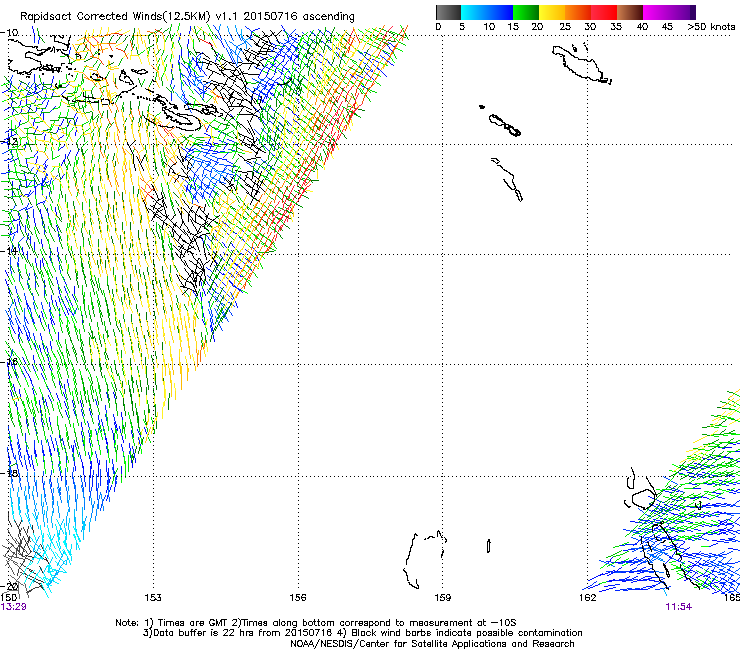Choose the magenta 40–45 knots color segment
Viewport: 740px width, 650px height.
pos(656,12)
